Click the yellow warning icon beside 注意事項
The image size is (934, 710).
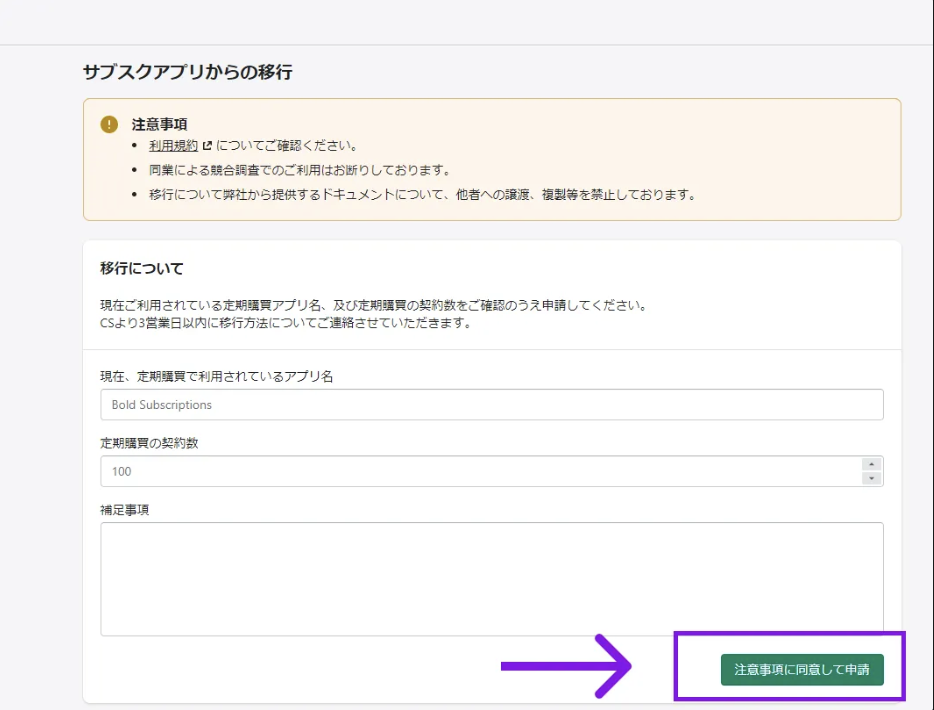(109, 124)
